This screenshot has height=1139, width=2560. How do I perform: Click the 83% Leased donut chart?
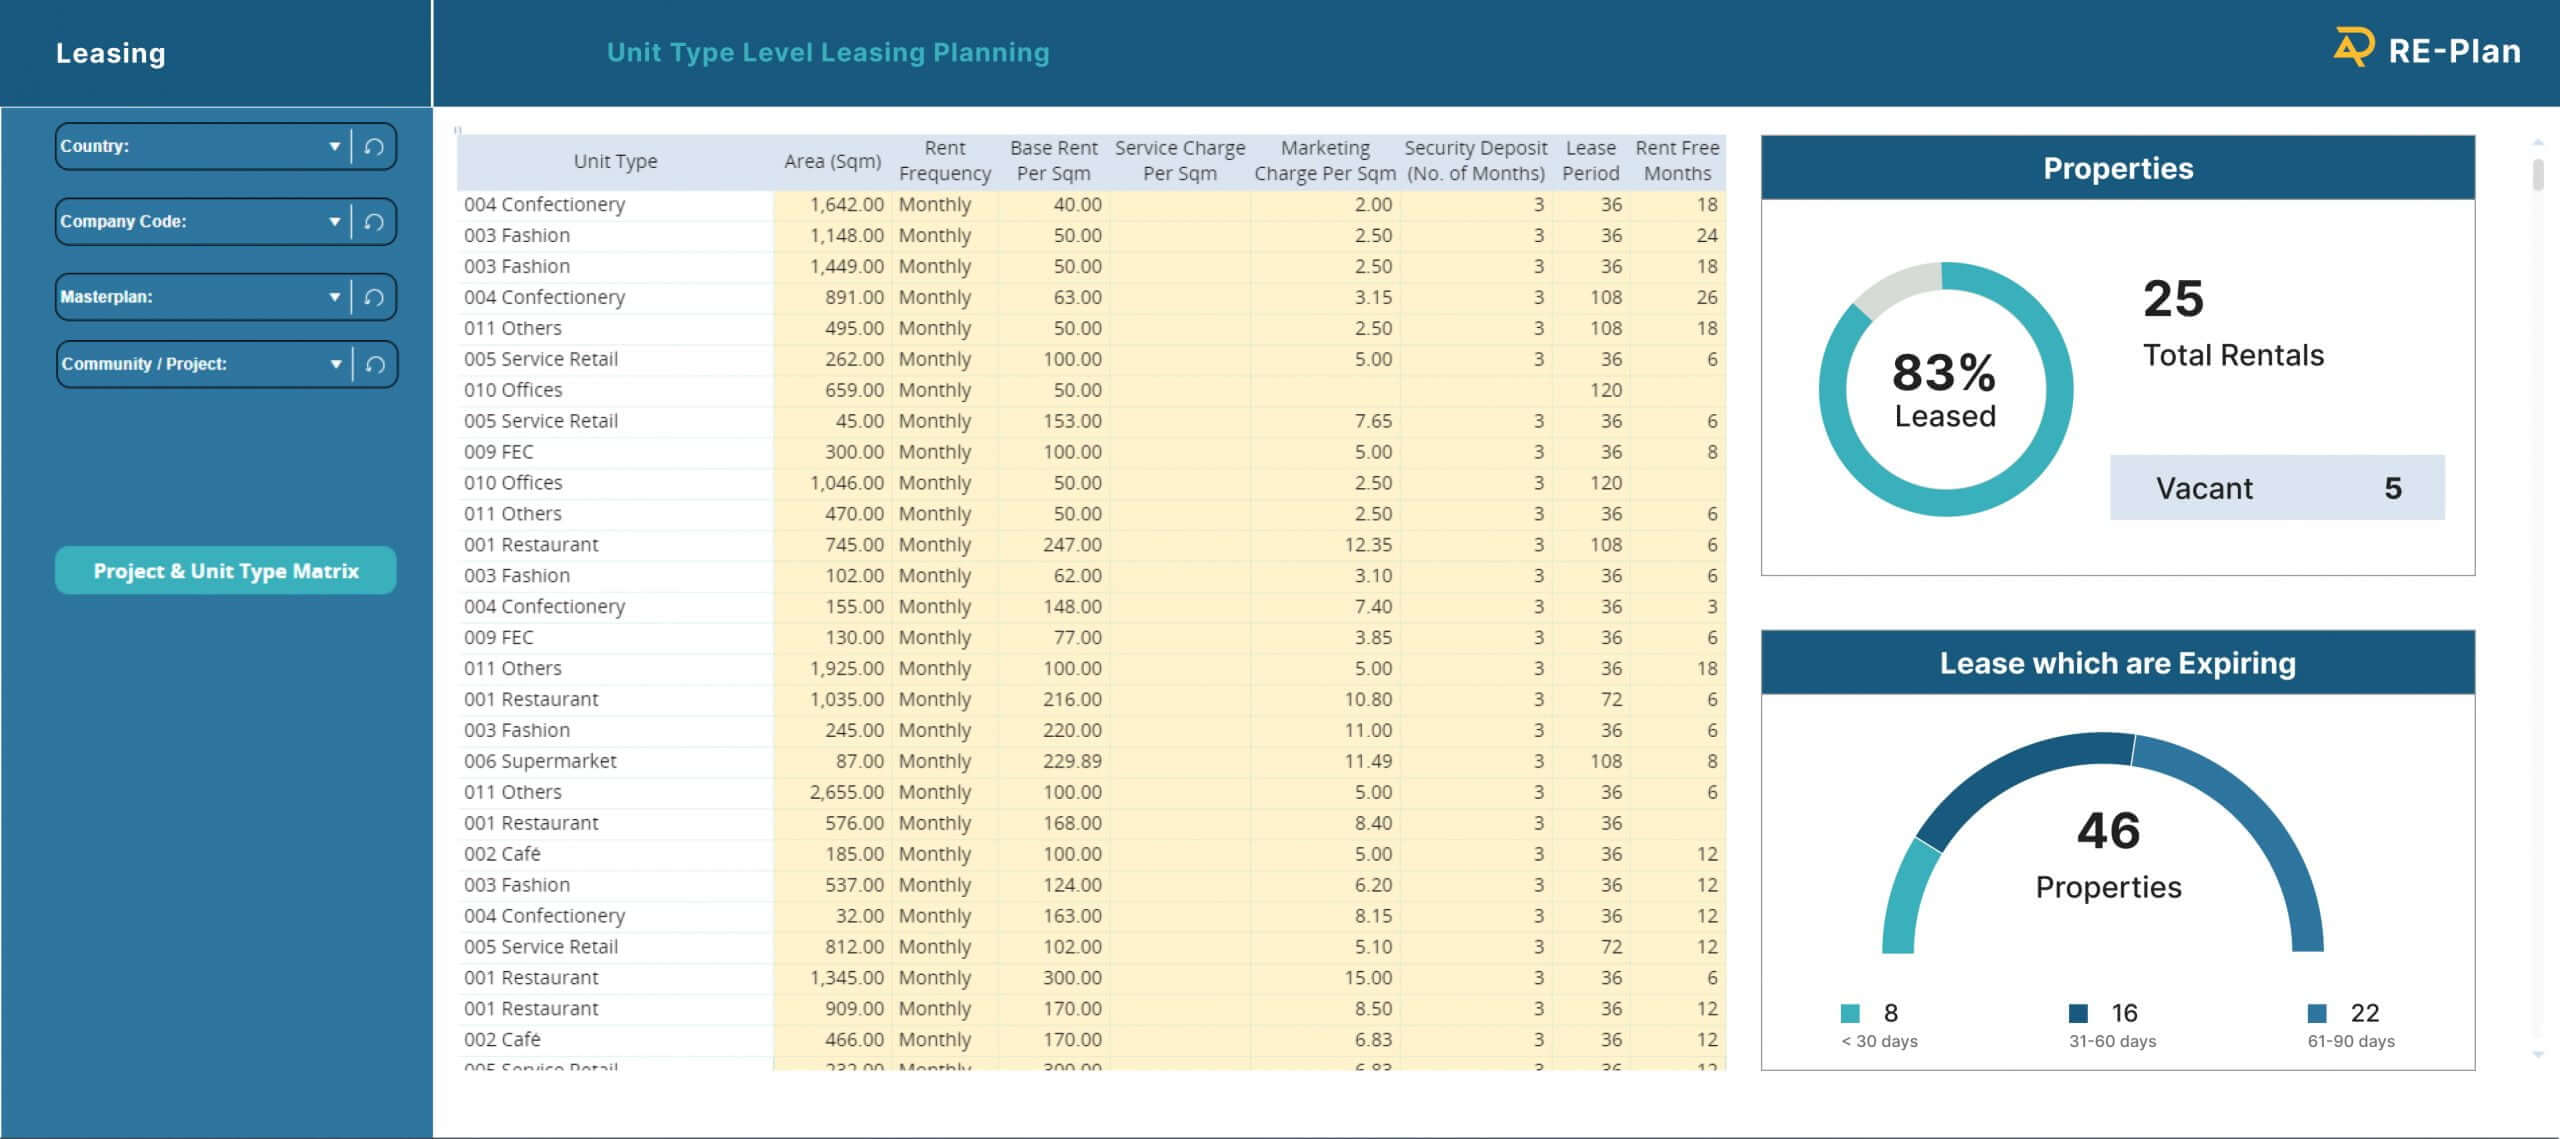tap(1944, 389)
